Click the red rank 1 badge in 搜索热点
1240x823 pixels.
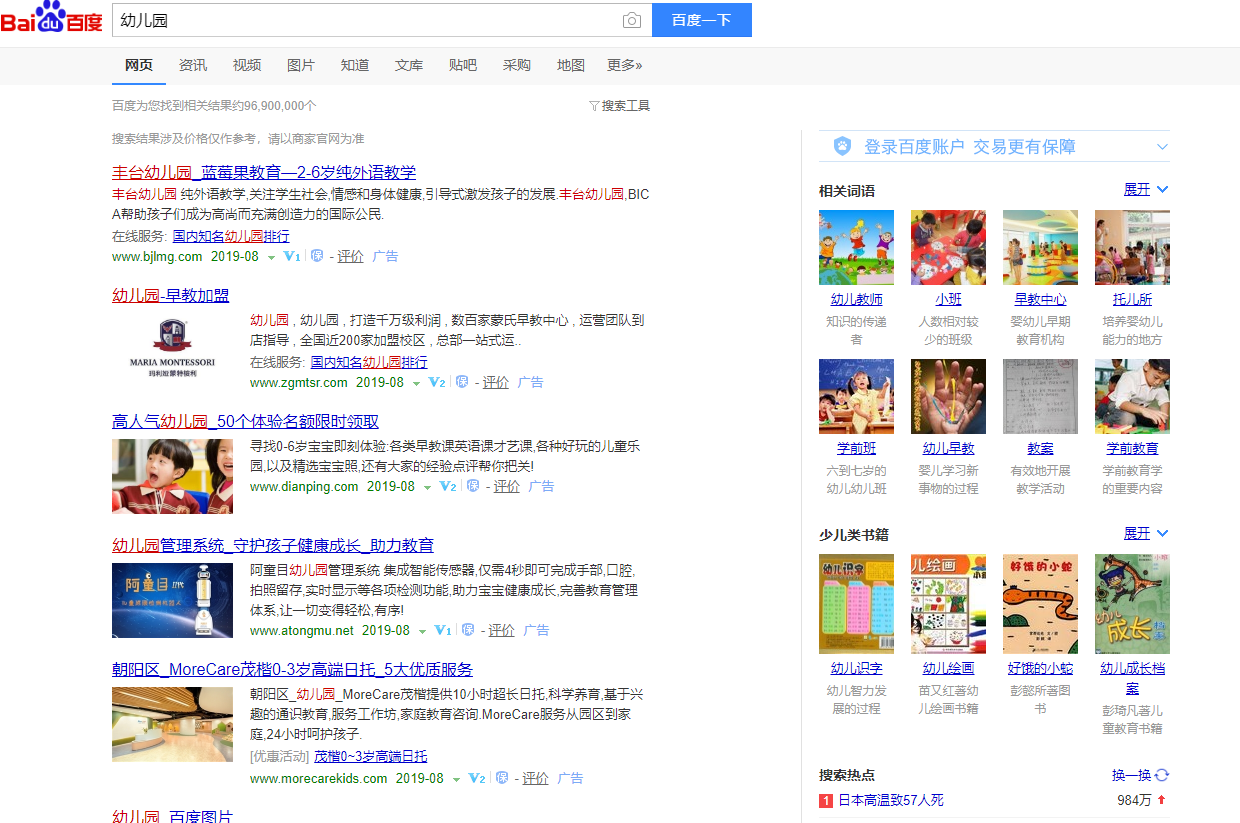pyautogui.click(x=826, y=801)
